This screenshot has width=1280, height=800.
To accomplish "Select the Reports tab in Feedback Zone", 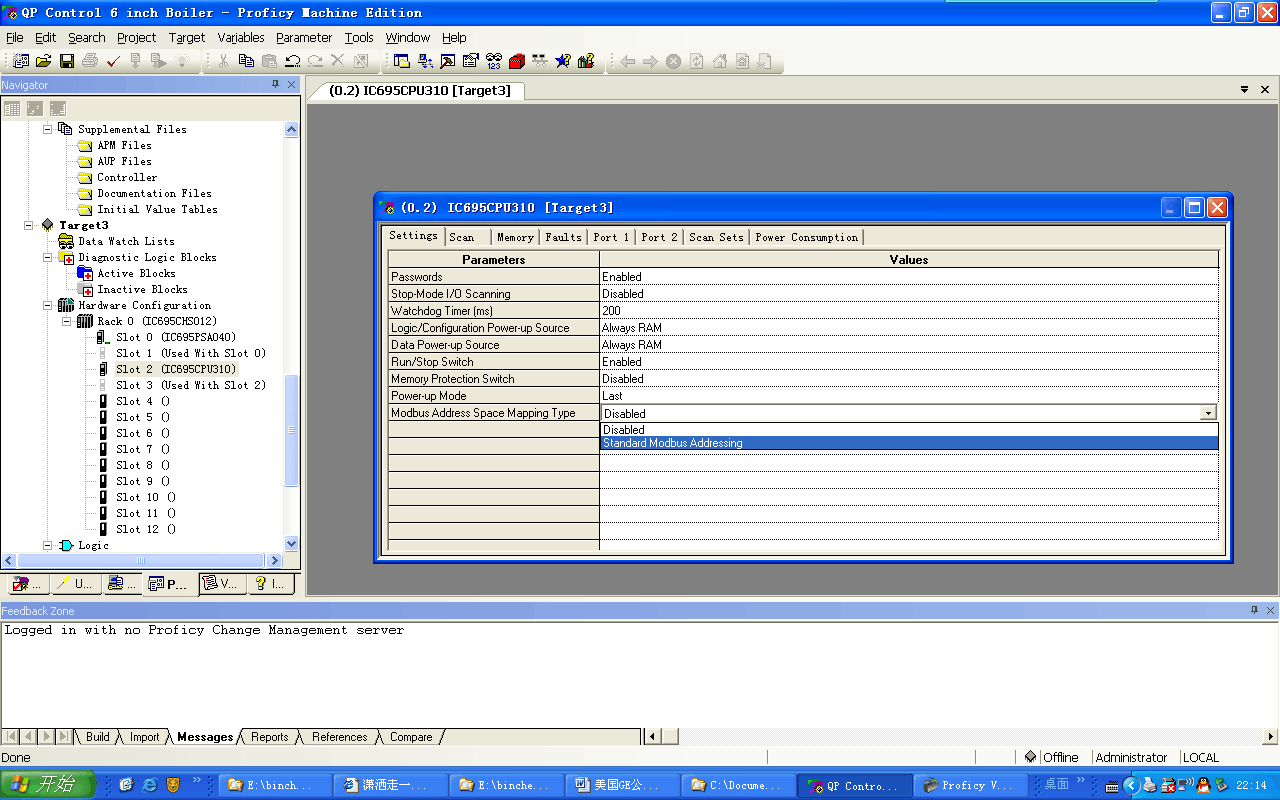I will (269, 737).
